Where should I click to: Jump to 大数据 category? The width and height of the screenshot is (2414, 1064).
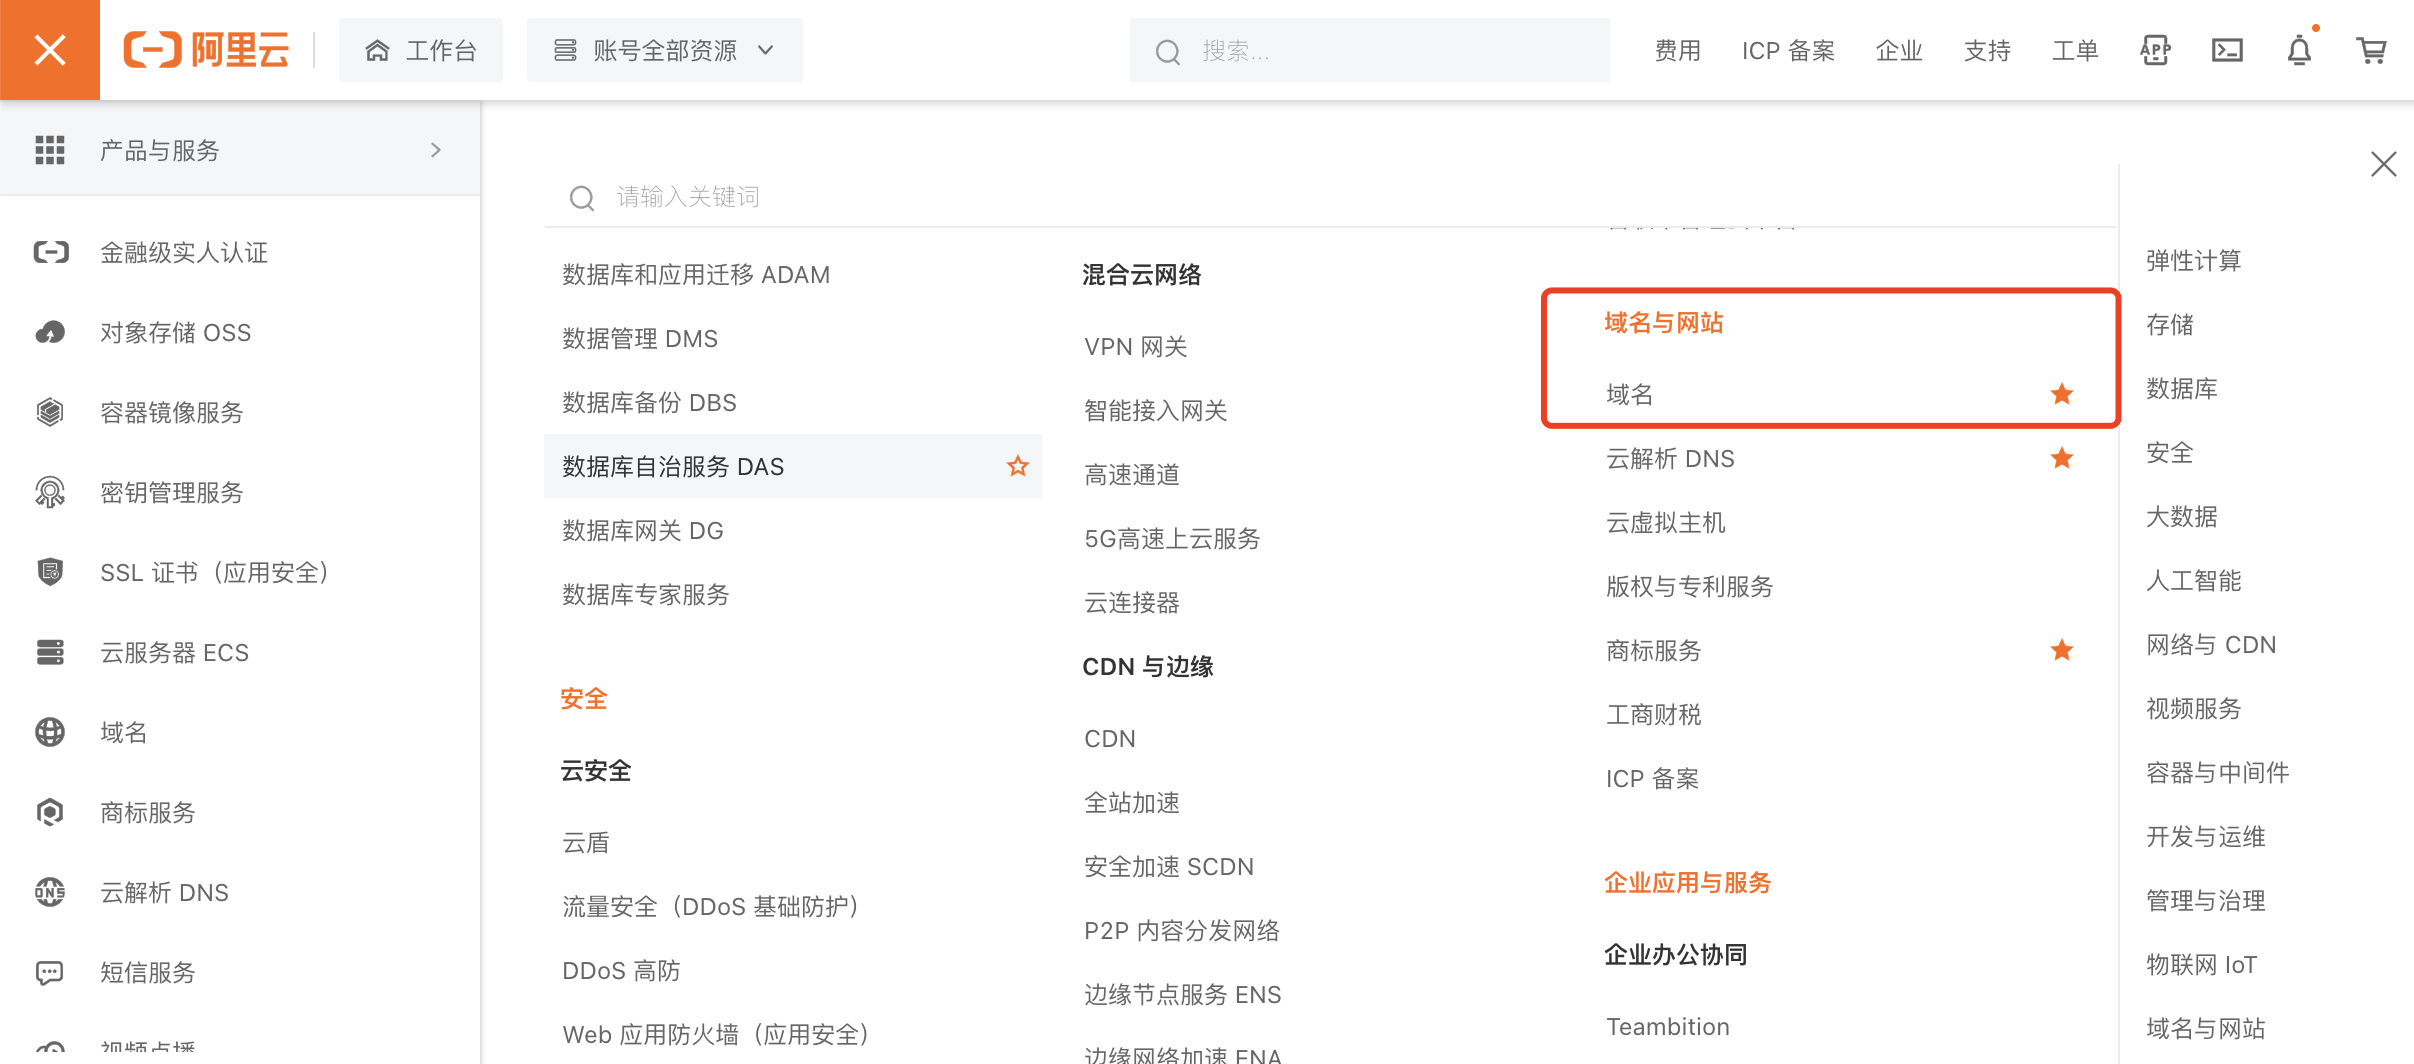[2182, 516]
